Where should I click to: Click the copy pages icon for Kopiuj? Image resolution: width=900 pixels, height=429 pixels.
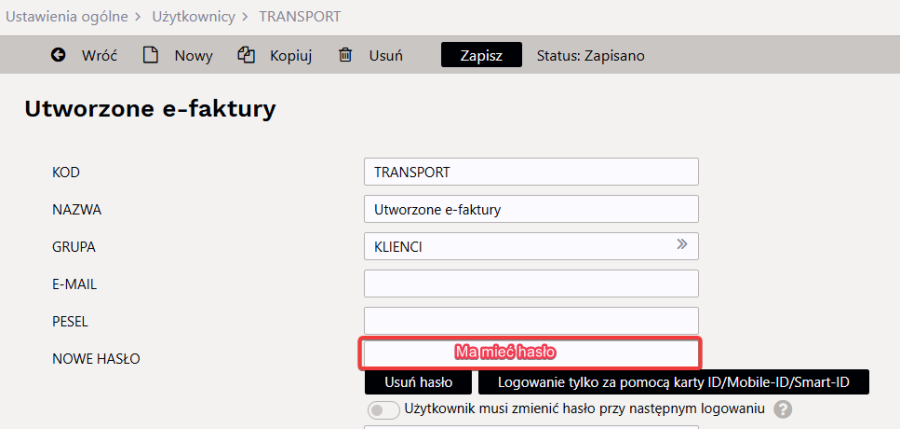246,56
